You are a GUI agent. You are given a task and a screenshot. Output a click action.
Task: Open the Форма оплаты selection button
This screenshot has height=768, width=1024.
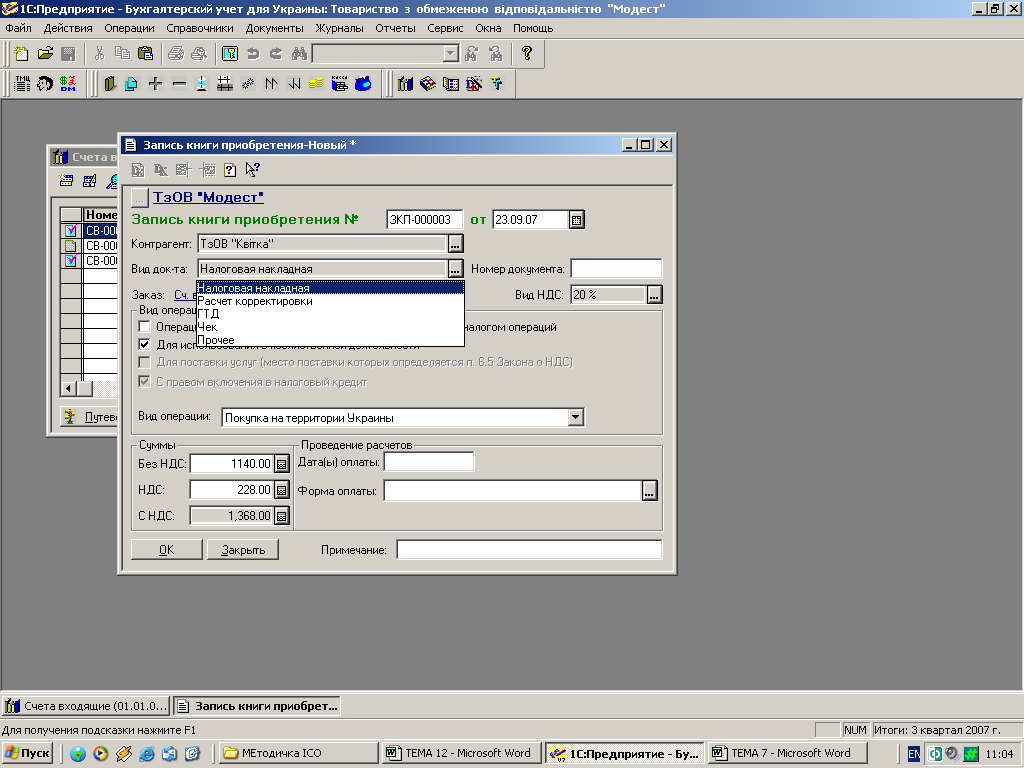point(649,490)
